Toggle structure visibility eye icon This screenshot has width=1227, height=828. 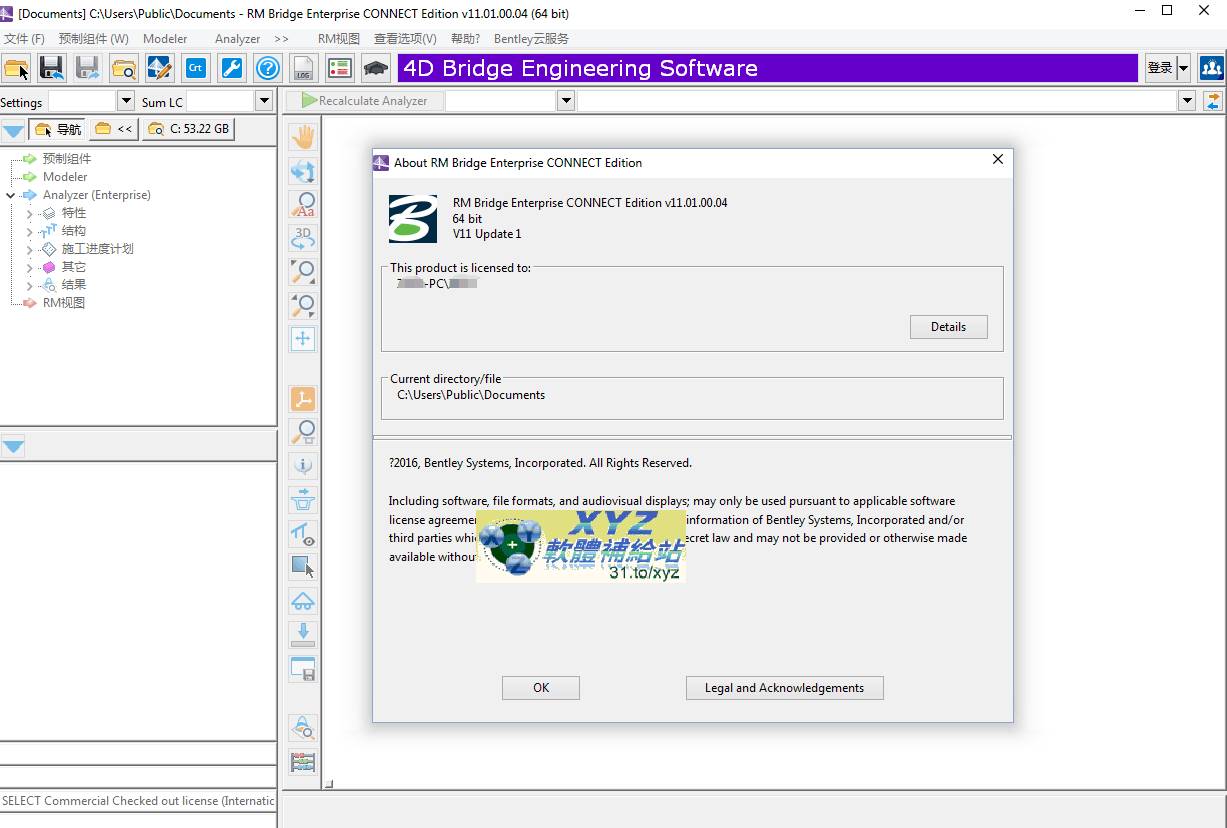point(303,534)
